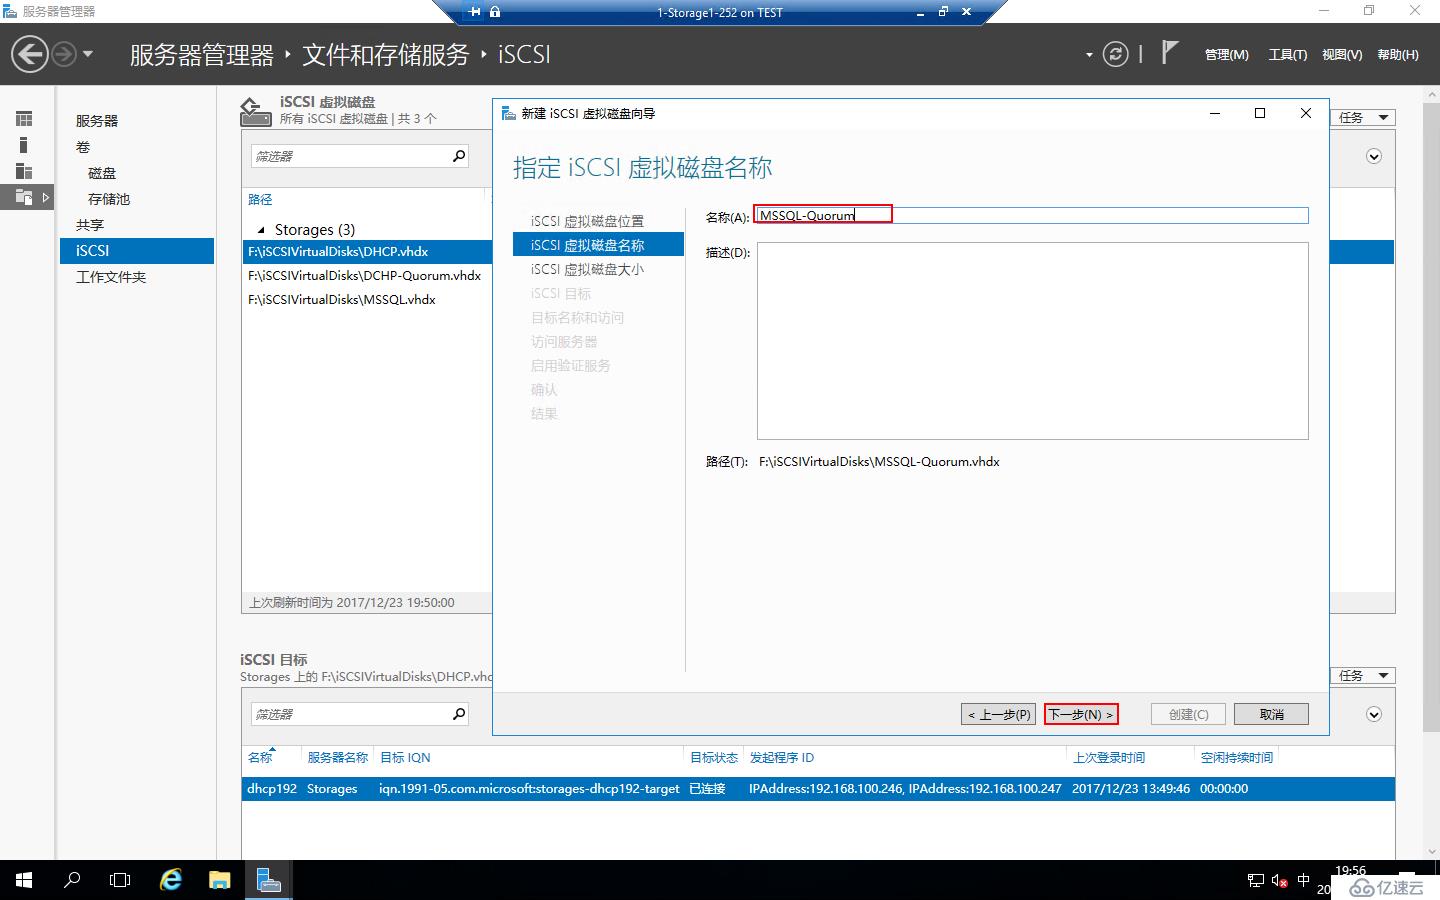Open the 管理(M) menu
The height and width of the screenshot is (900, 1440).
pos(1226,55)
